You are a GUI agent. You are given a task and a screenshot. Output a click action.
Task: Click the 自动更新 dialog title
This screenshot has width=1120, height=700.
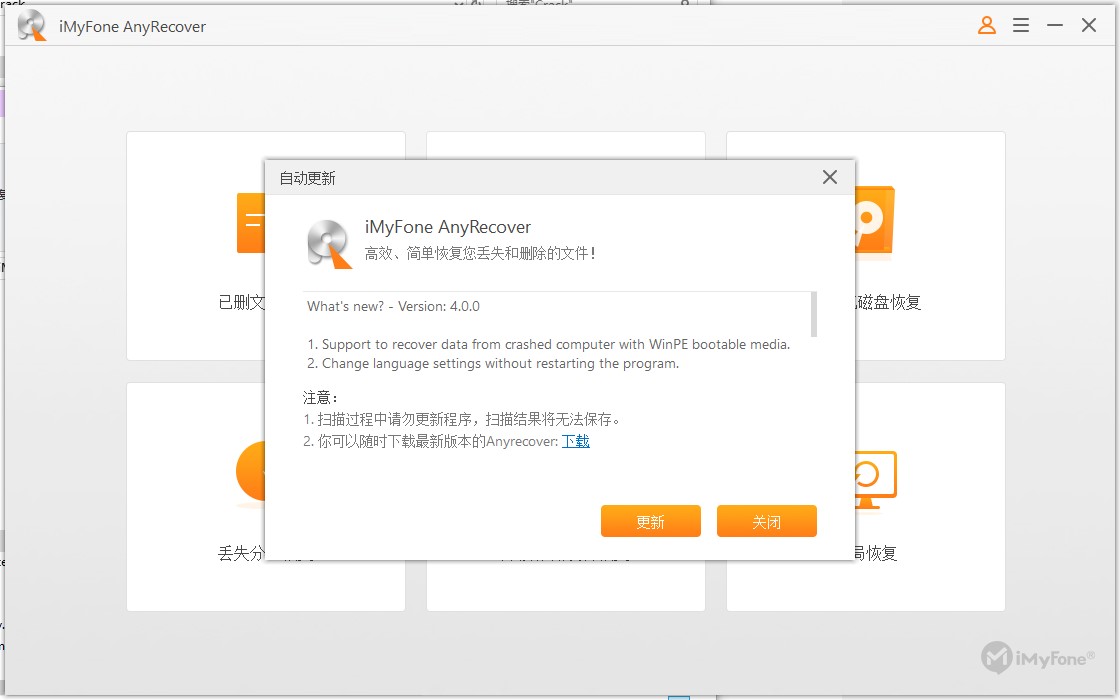click(x=307, y=178)
